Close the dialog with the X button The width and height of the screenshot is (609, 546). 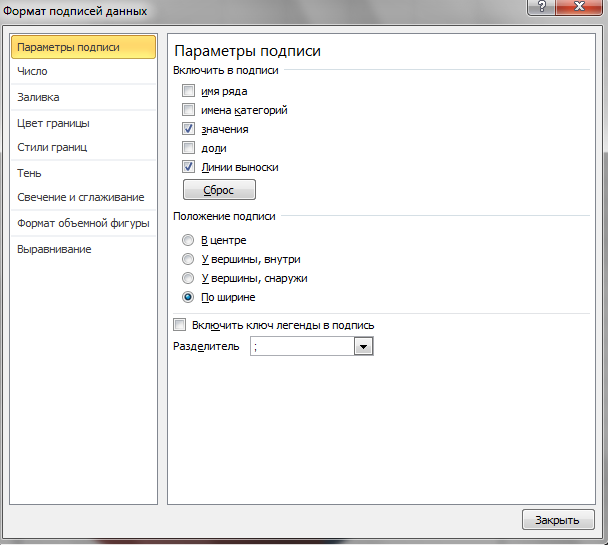point(579,7)
